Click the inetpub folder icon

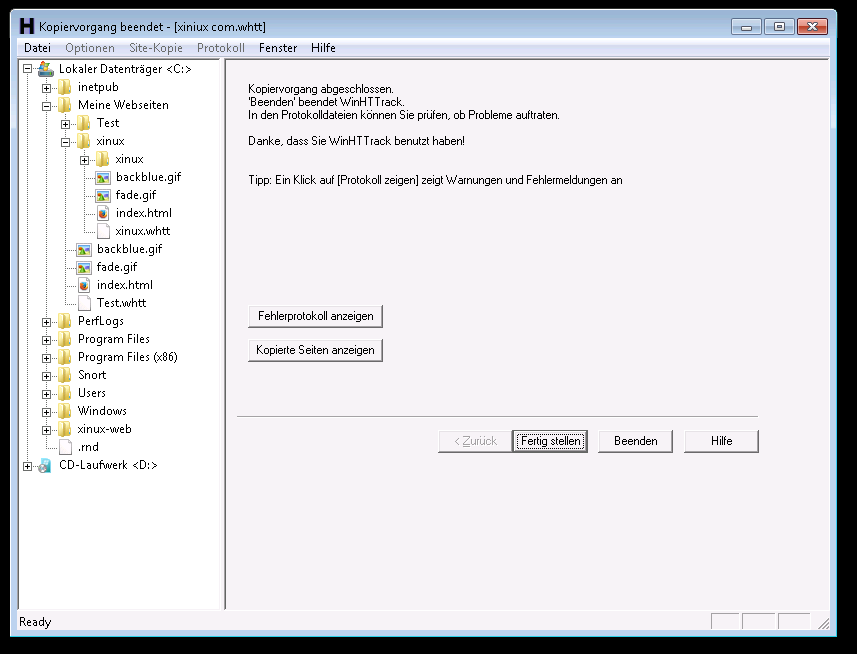[x=65, y=87]
